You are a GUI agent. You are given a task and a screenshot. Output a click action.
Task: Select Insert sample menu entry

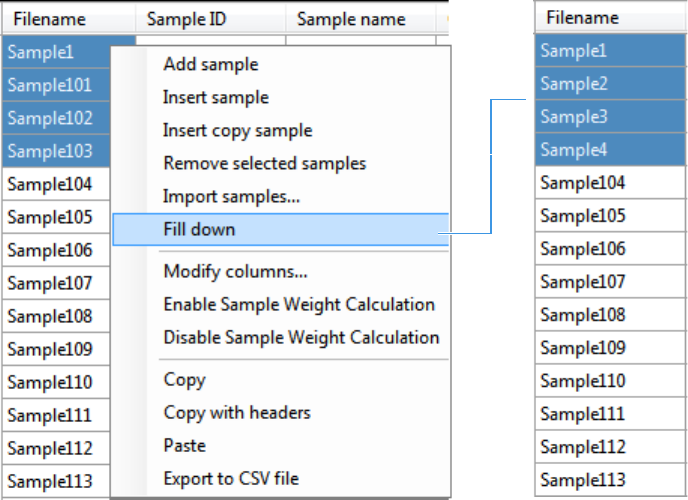[215, 97]
